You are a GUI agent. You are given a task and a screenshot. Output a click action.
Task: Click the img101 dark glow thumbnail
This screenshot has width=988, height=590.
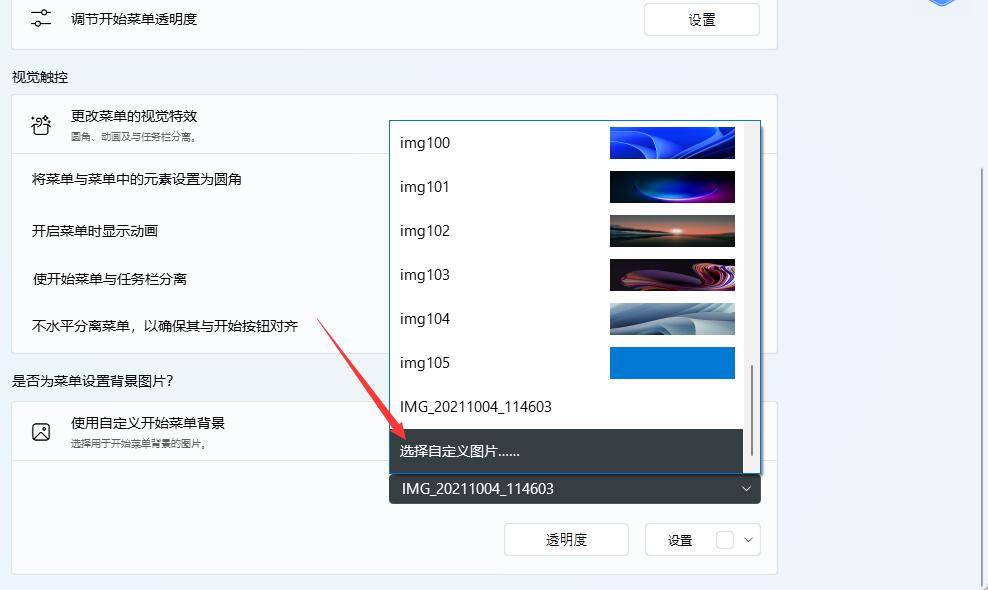pyautogui.click(x=672, y=187)
